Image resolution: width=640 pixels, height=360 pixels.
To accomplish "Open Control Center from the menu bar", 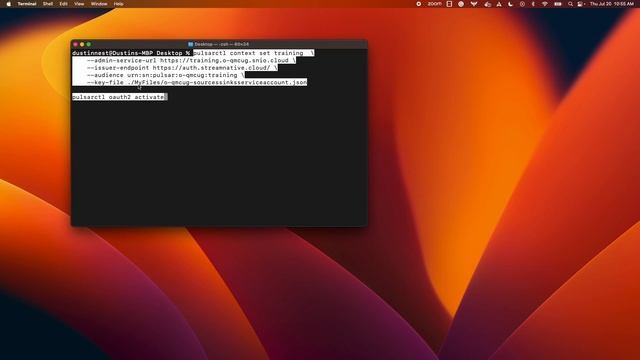I will point(580,4).
